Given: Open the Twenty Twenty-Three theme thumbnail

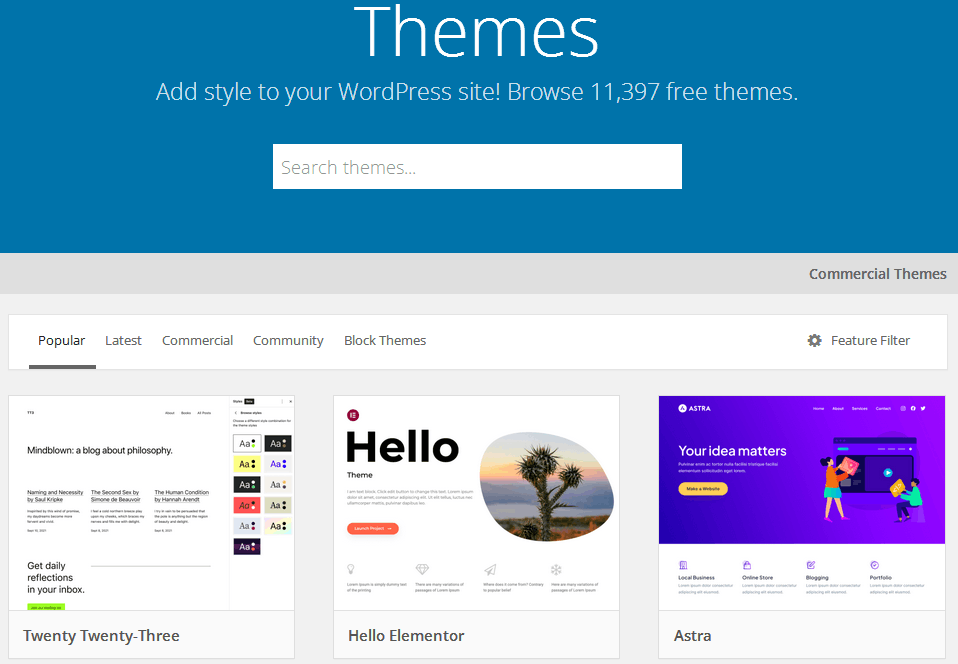Looking at the screenshot, I should (152, 503).
